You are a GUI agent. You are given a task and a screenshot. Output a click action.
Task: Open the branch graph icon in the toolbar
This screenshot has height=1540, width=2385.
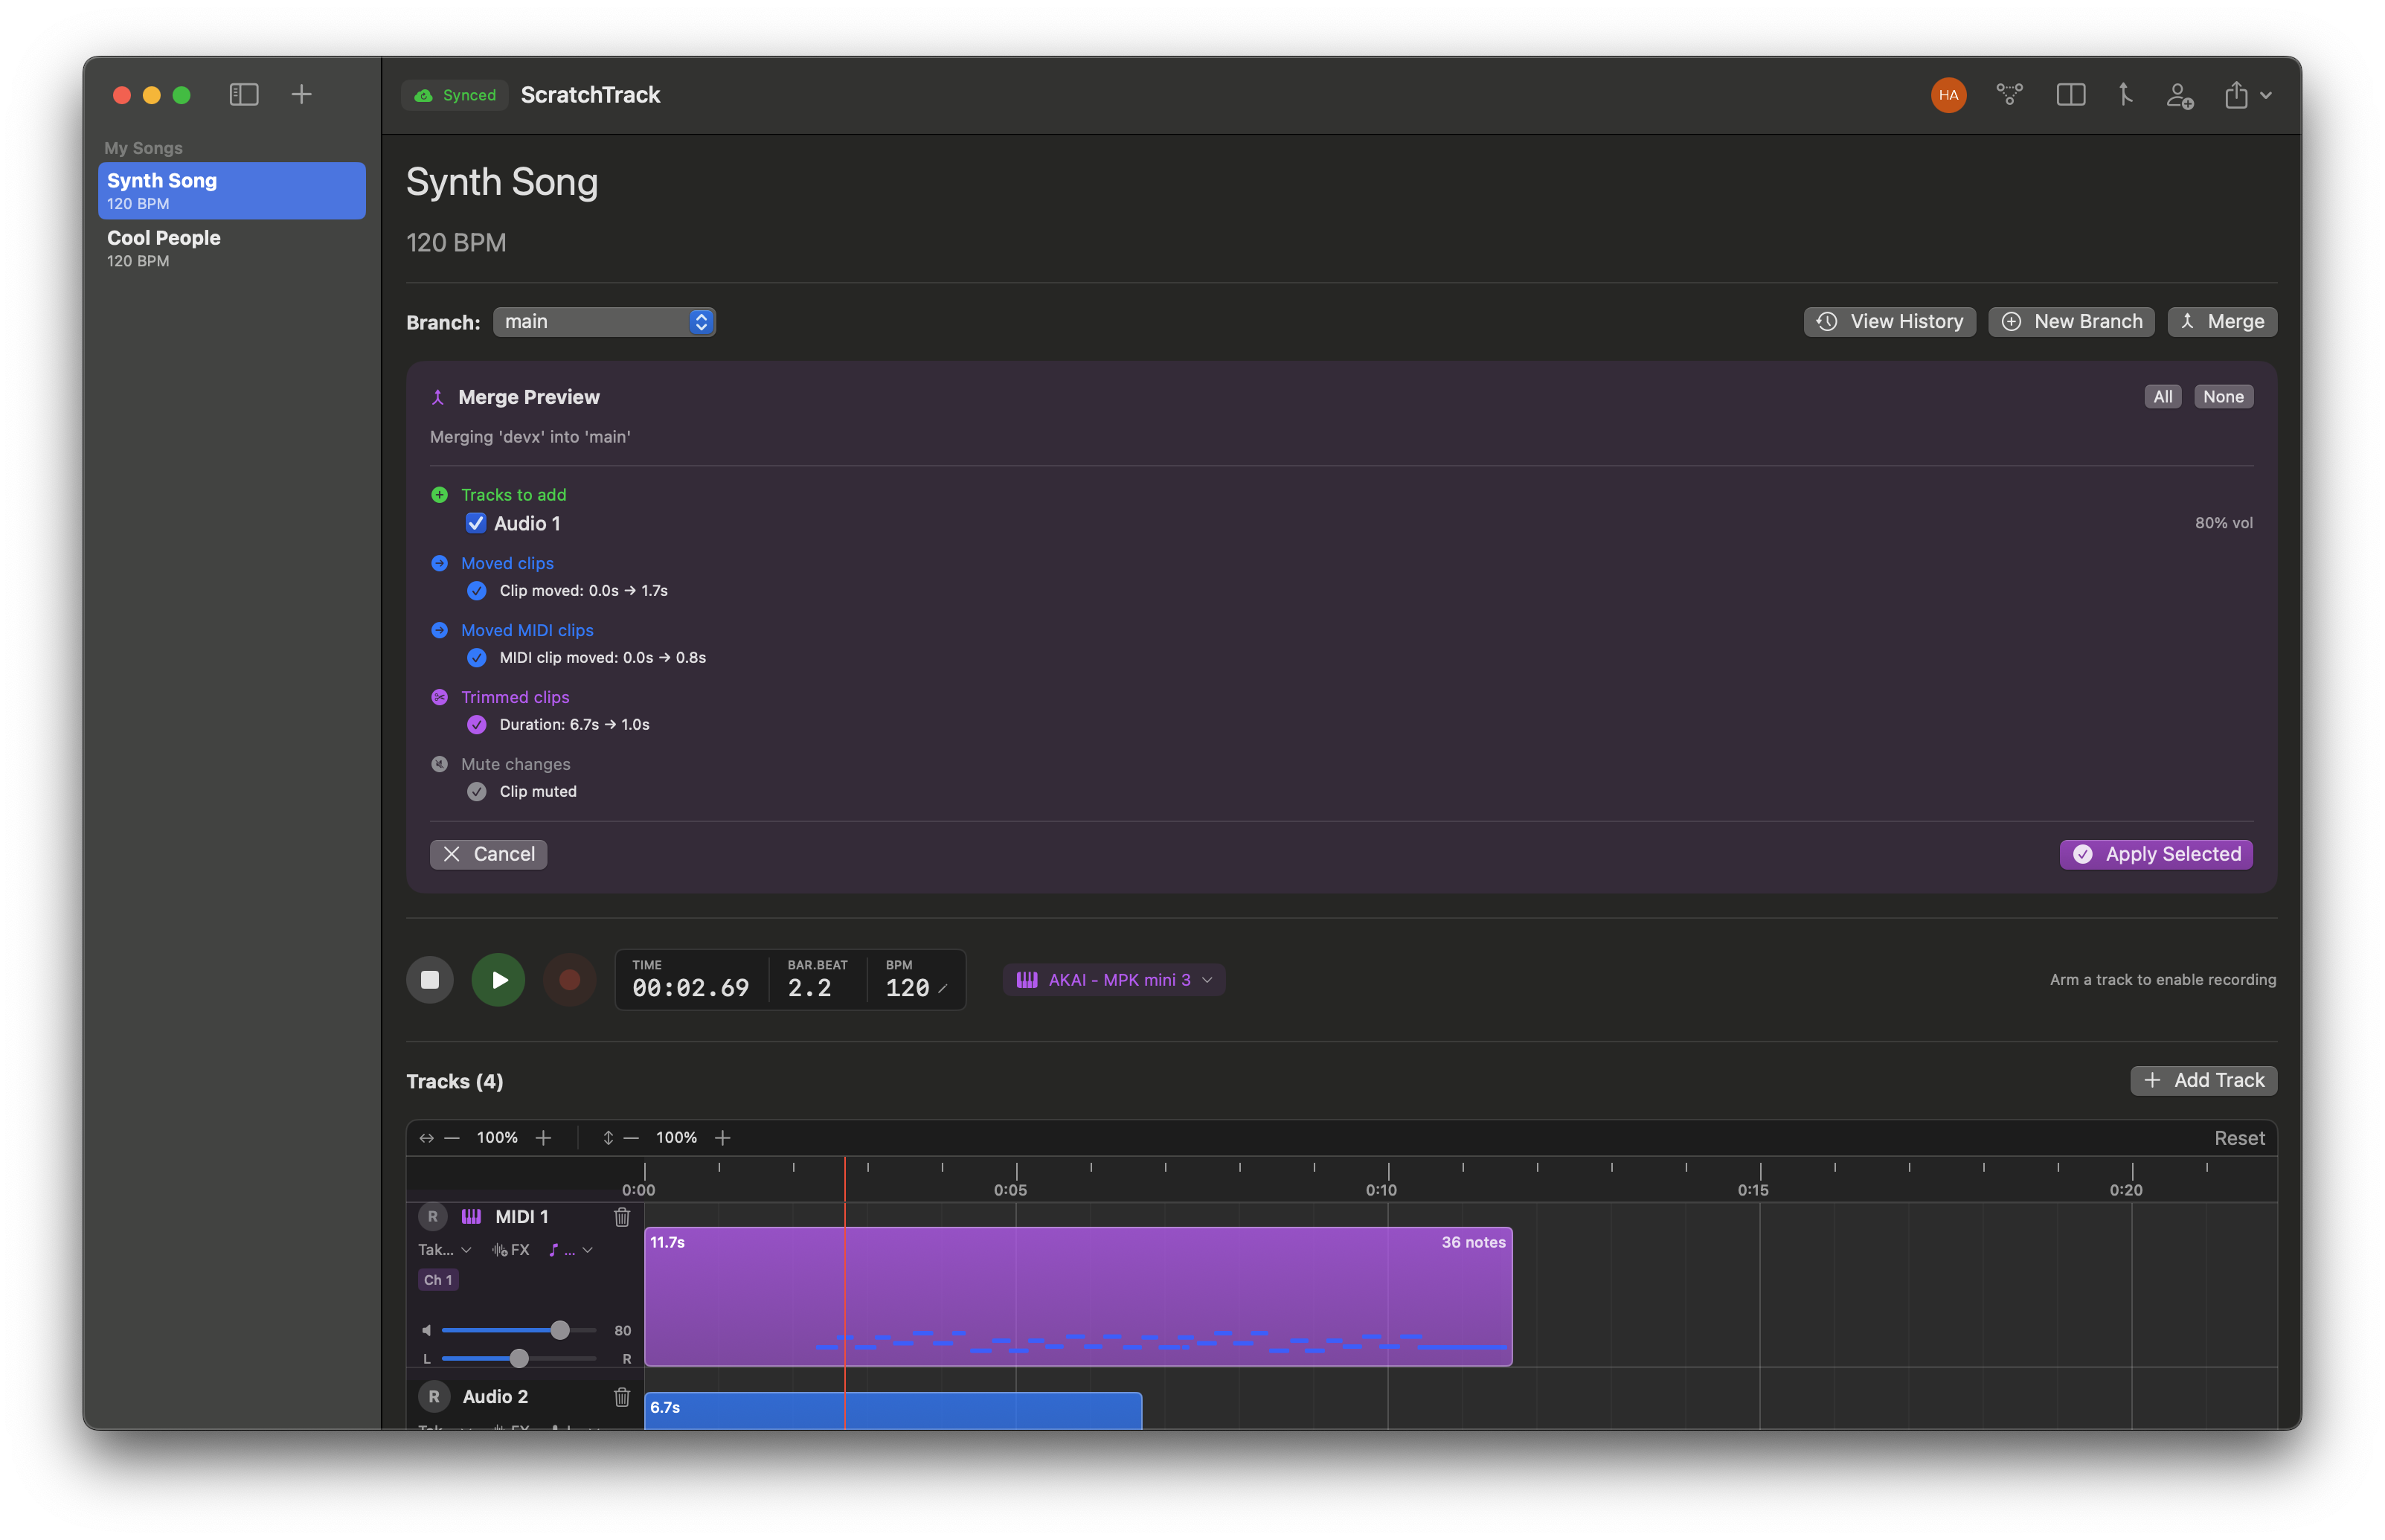coord(2010,95)
